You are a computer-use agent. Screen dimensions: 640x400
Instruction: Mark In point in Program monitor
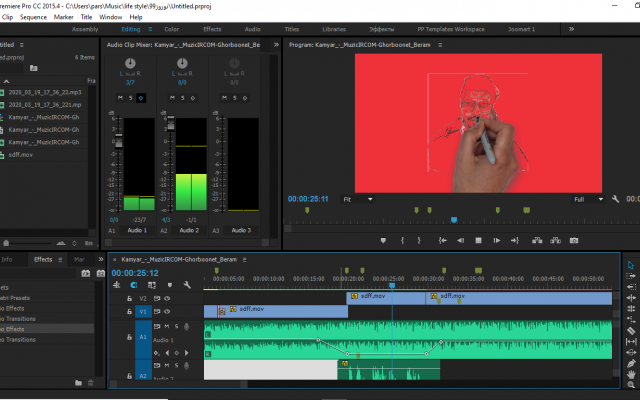pyautogui.click(x=402, y=240)
